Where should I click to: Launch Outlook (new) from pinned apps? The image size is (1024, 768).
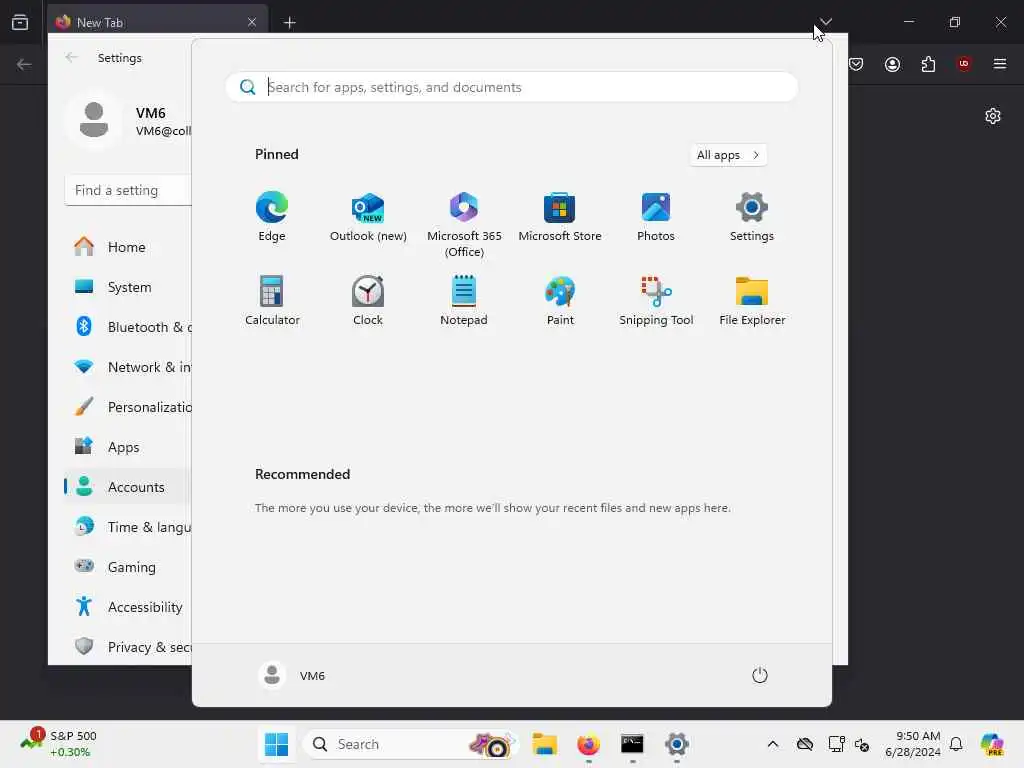click(x=368, y=217)
